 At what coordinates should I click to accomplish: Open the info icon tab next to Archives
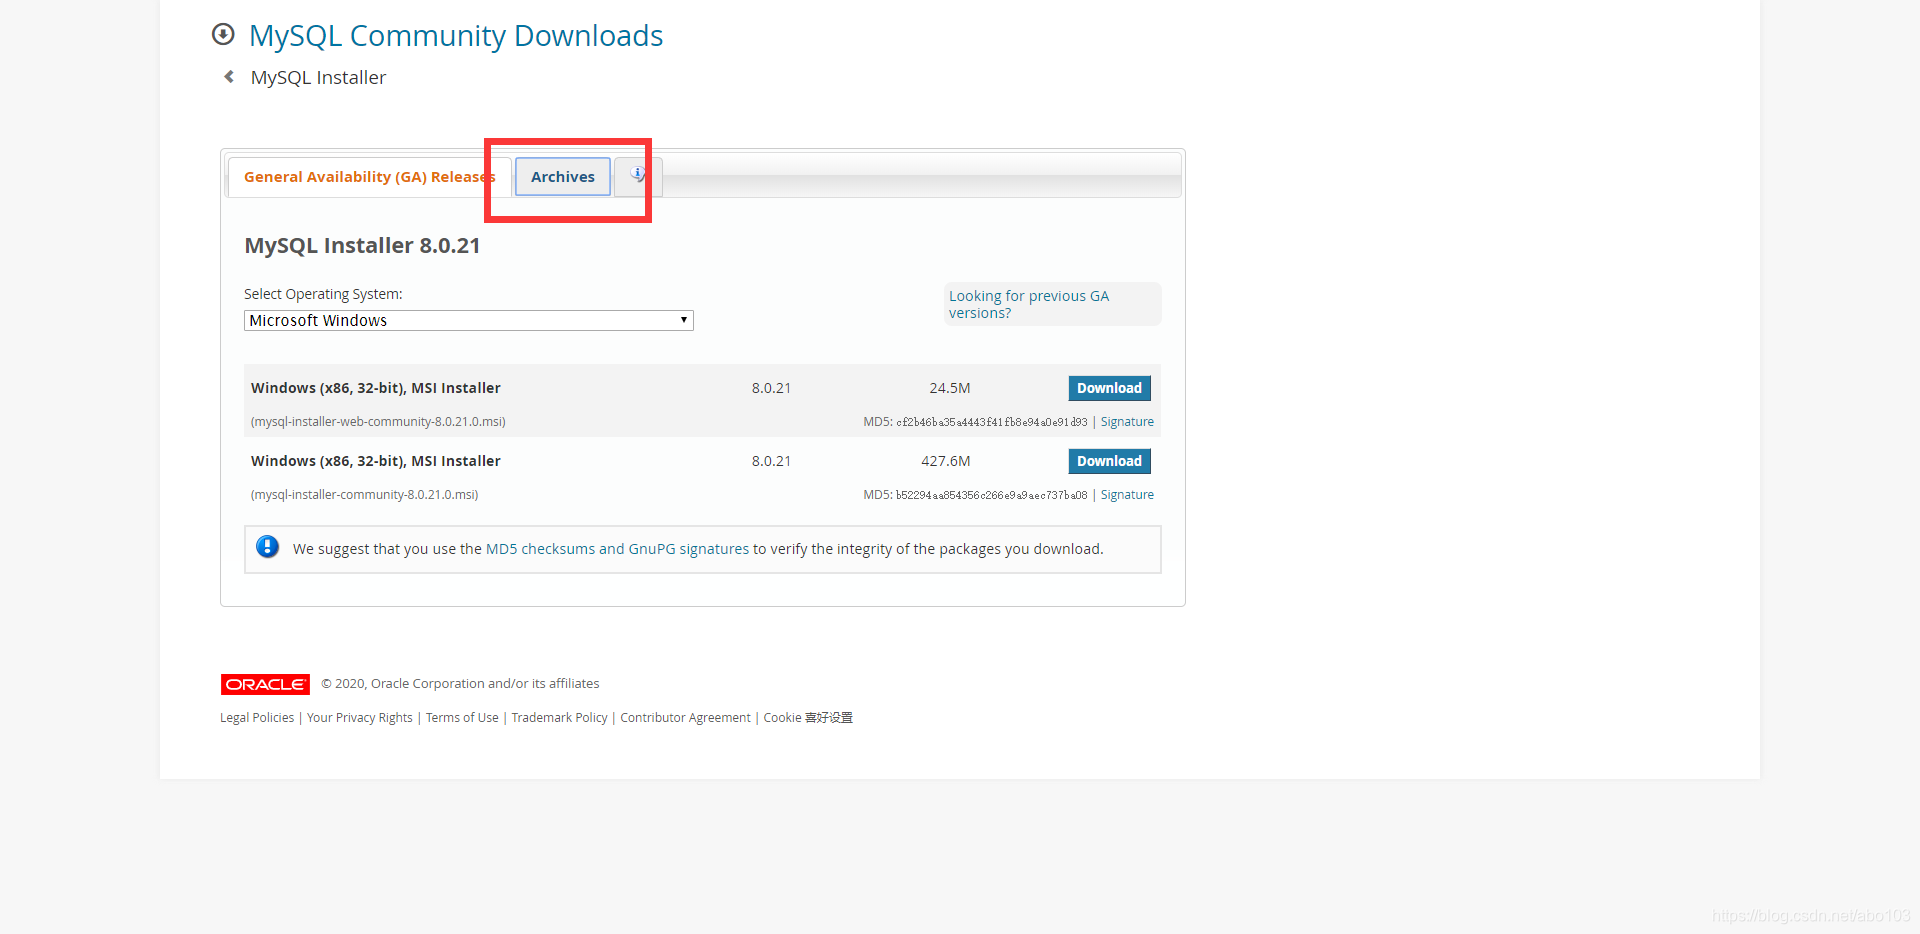click(x=638, y=176)
